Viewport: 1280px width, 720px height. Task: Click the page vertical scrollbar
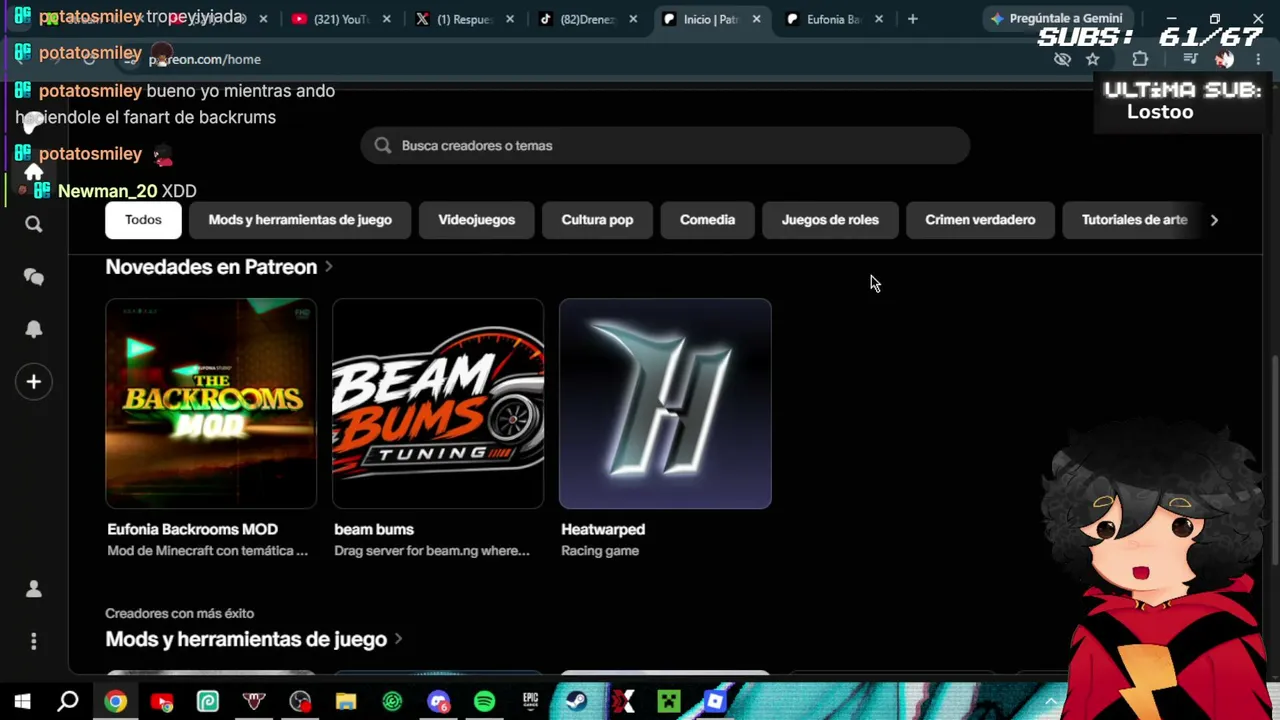click(1273, 460)
